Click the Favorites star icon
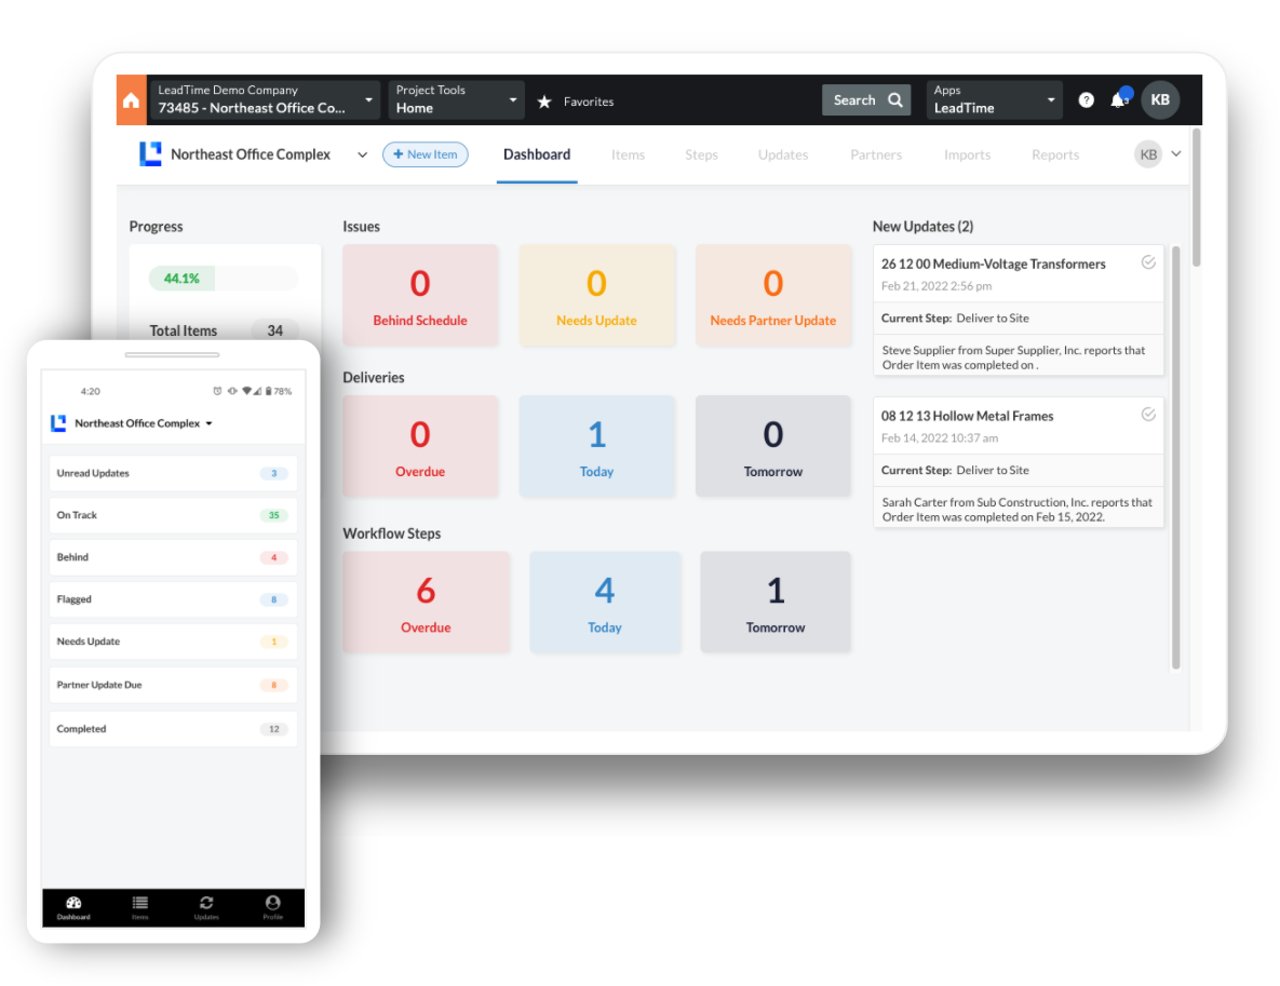Image resolution: width=1280 pixels, height=986 pixels. [545, 102]
